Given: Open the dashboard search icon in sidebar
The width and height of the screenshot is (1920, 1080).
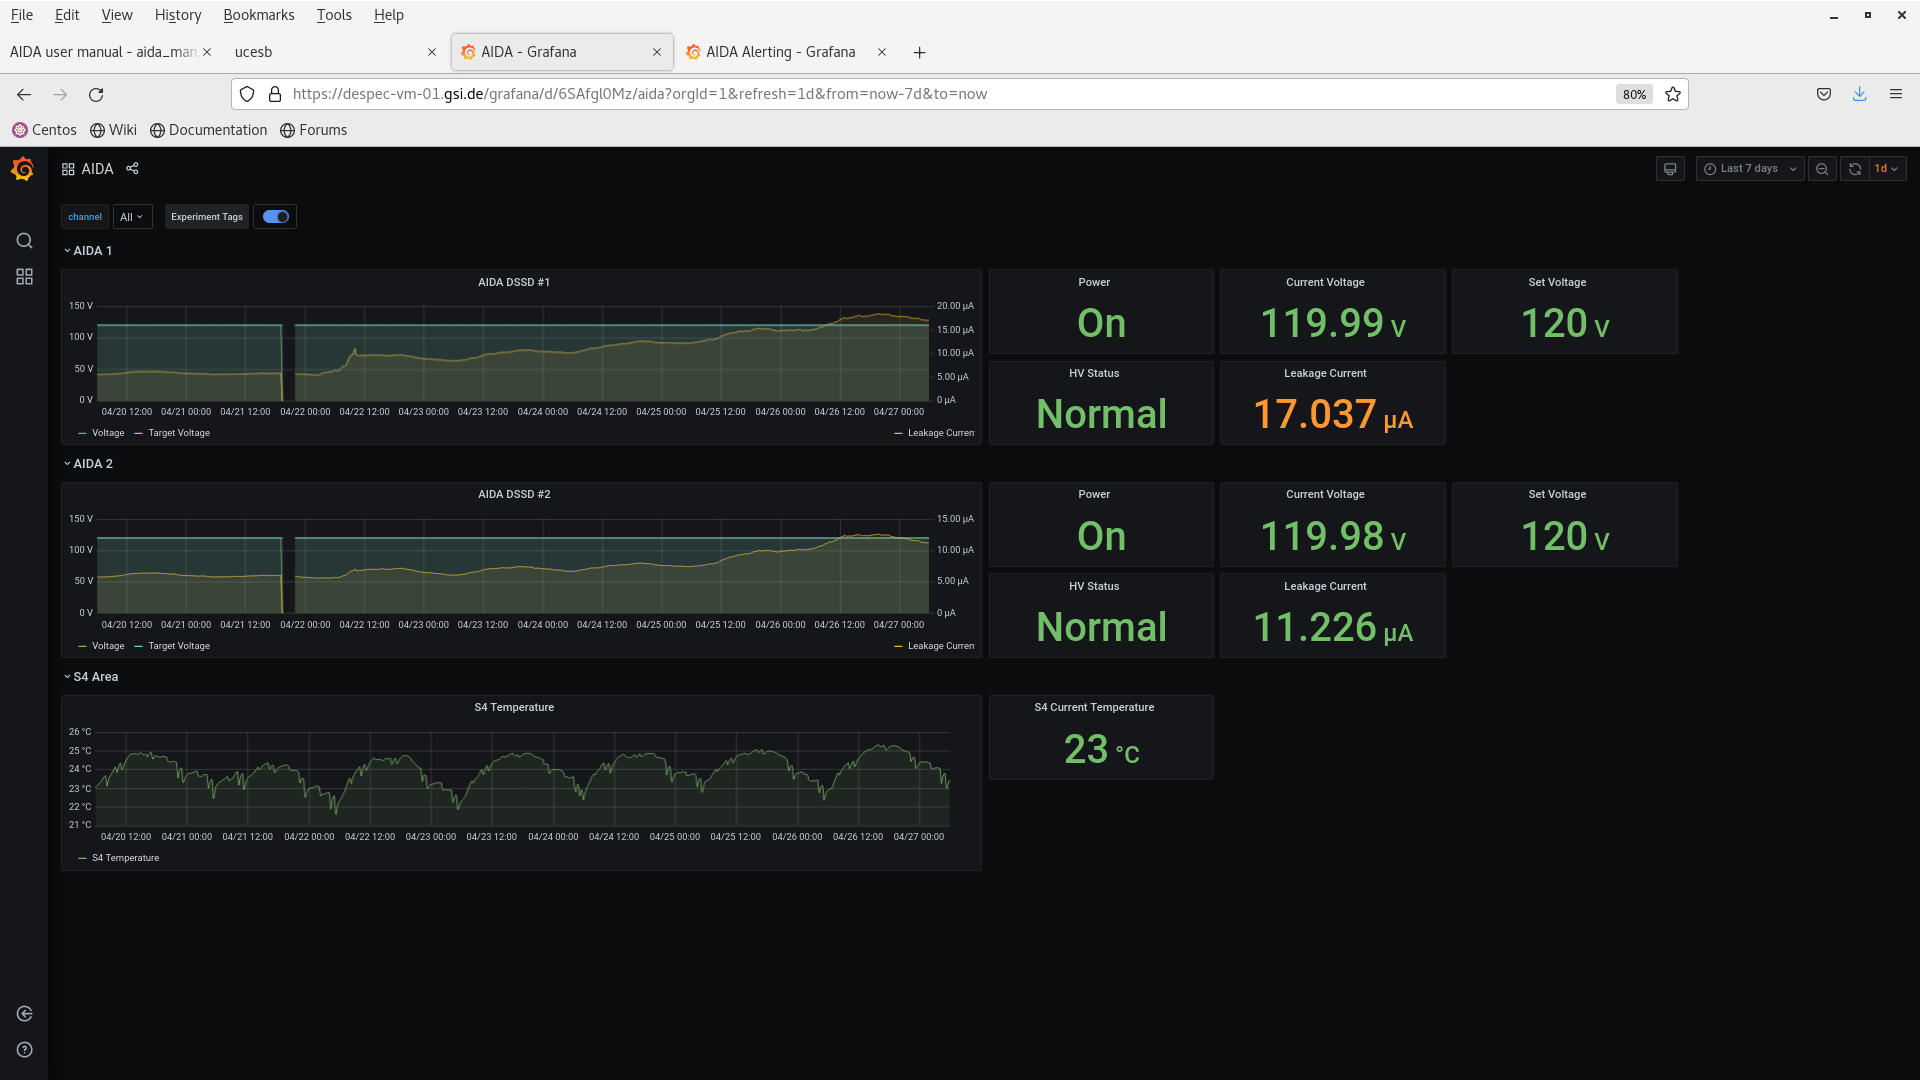Looking at the screenshot, I should coord(24,241).
